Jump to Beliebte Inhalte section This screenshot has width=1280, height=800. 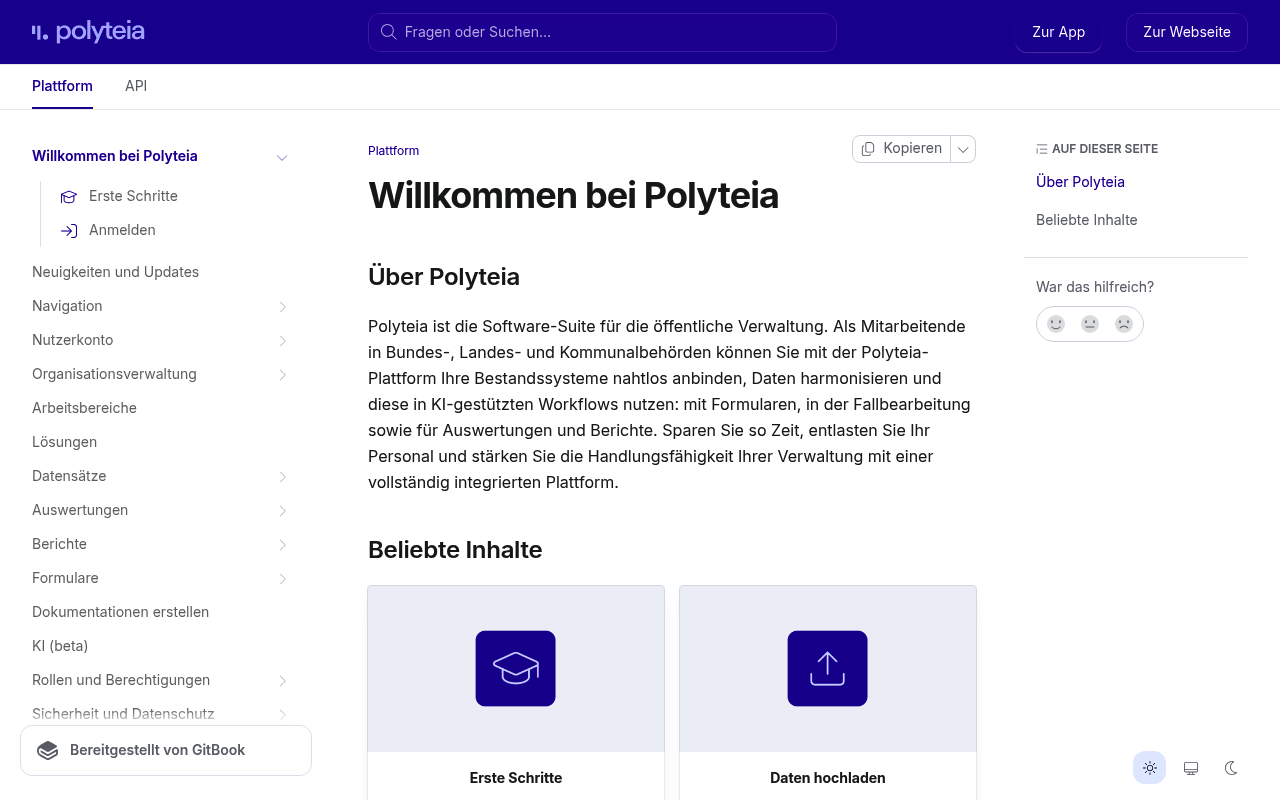tap(1086, 220)
